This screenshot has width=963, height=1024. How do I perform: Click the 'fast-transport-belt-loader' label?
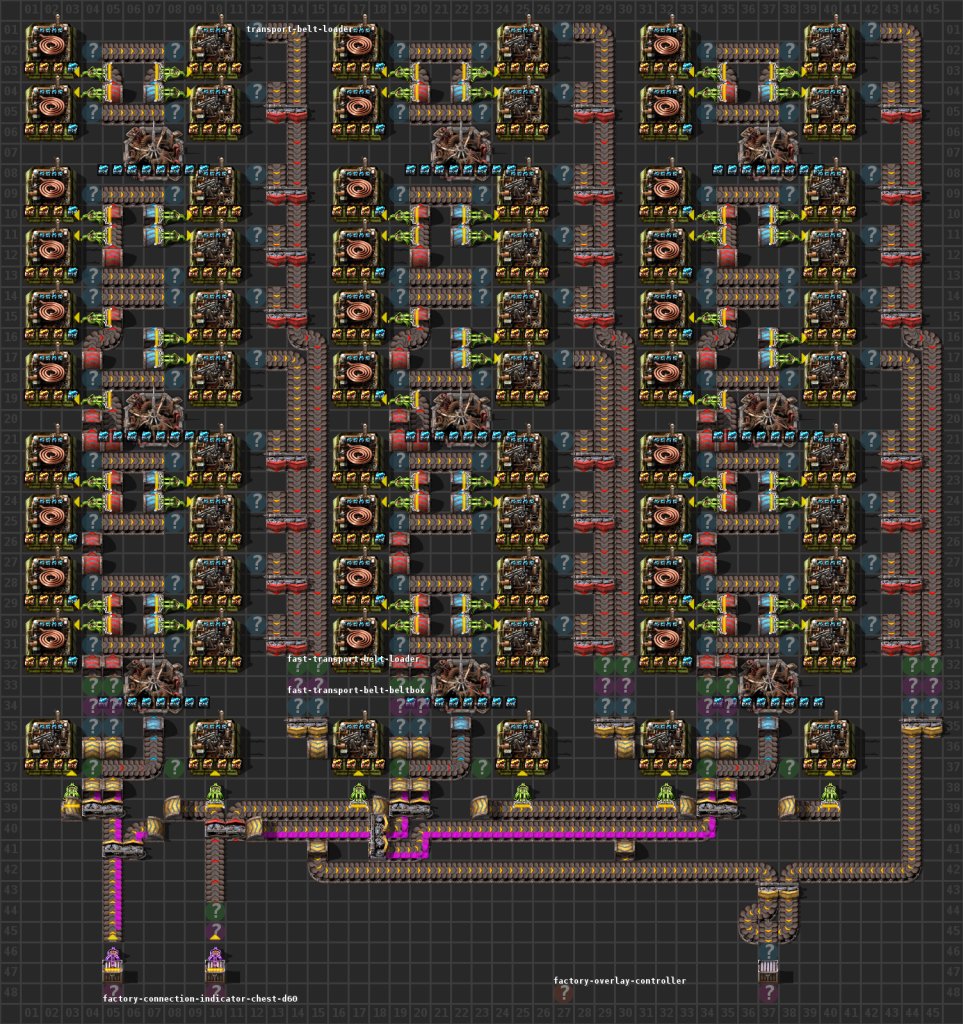click(x=353, y=659)
